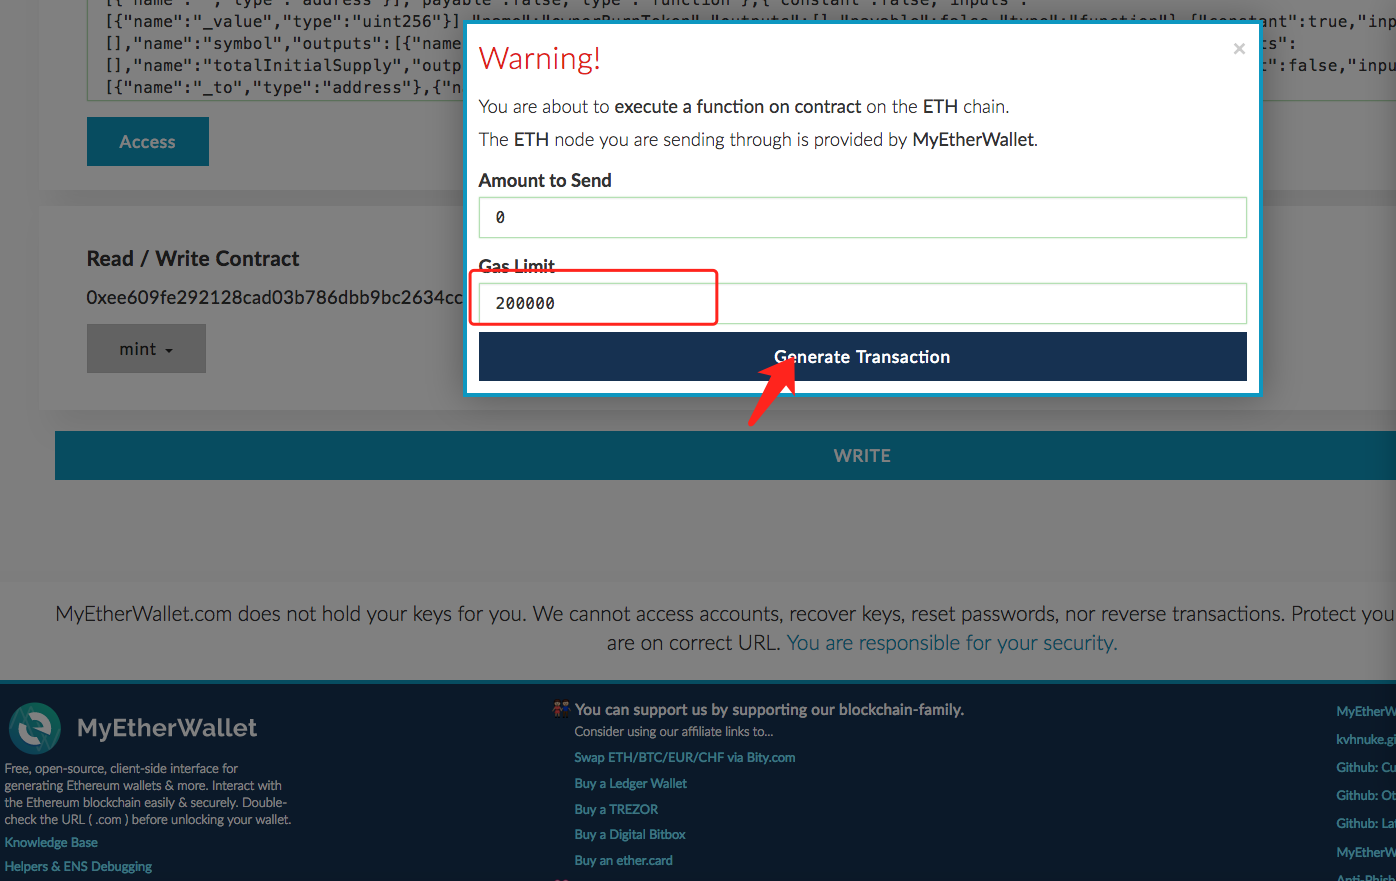Click the Read / Write Contract heading

pyautogui.click(x=193, y=259)
